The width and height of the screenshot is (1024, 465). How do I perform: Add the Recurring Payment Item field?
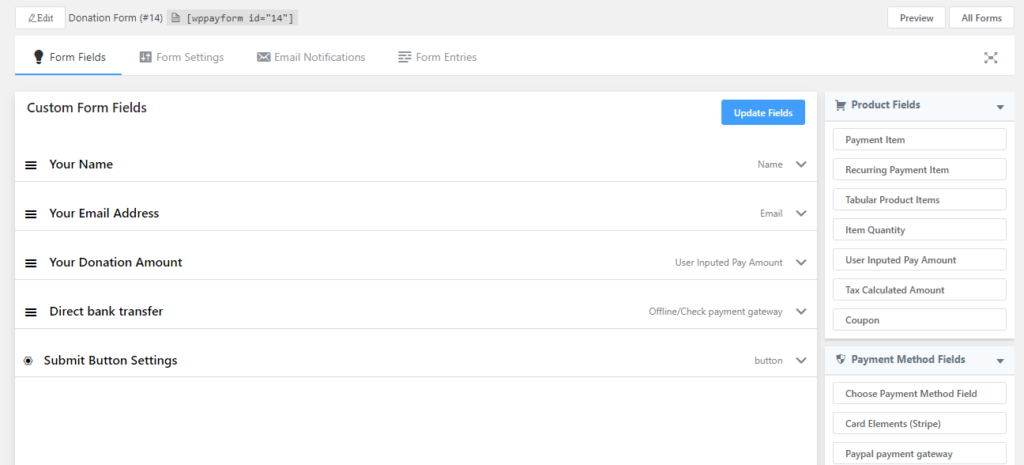(919, 170)
